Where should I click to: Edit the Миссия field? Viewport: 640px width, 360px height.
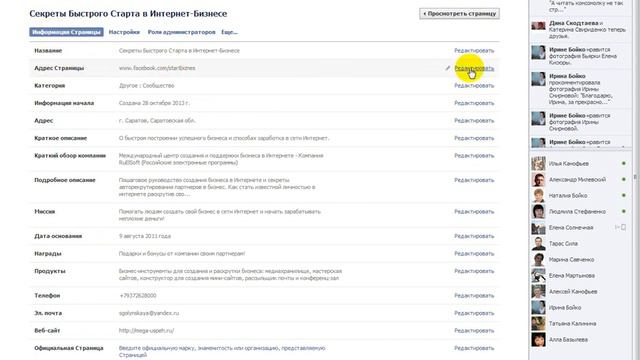(x=474, y=212)
